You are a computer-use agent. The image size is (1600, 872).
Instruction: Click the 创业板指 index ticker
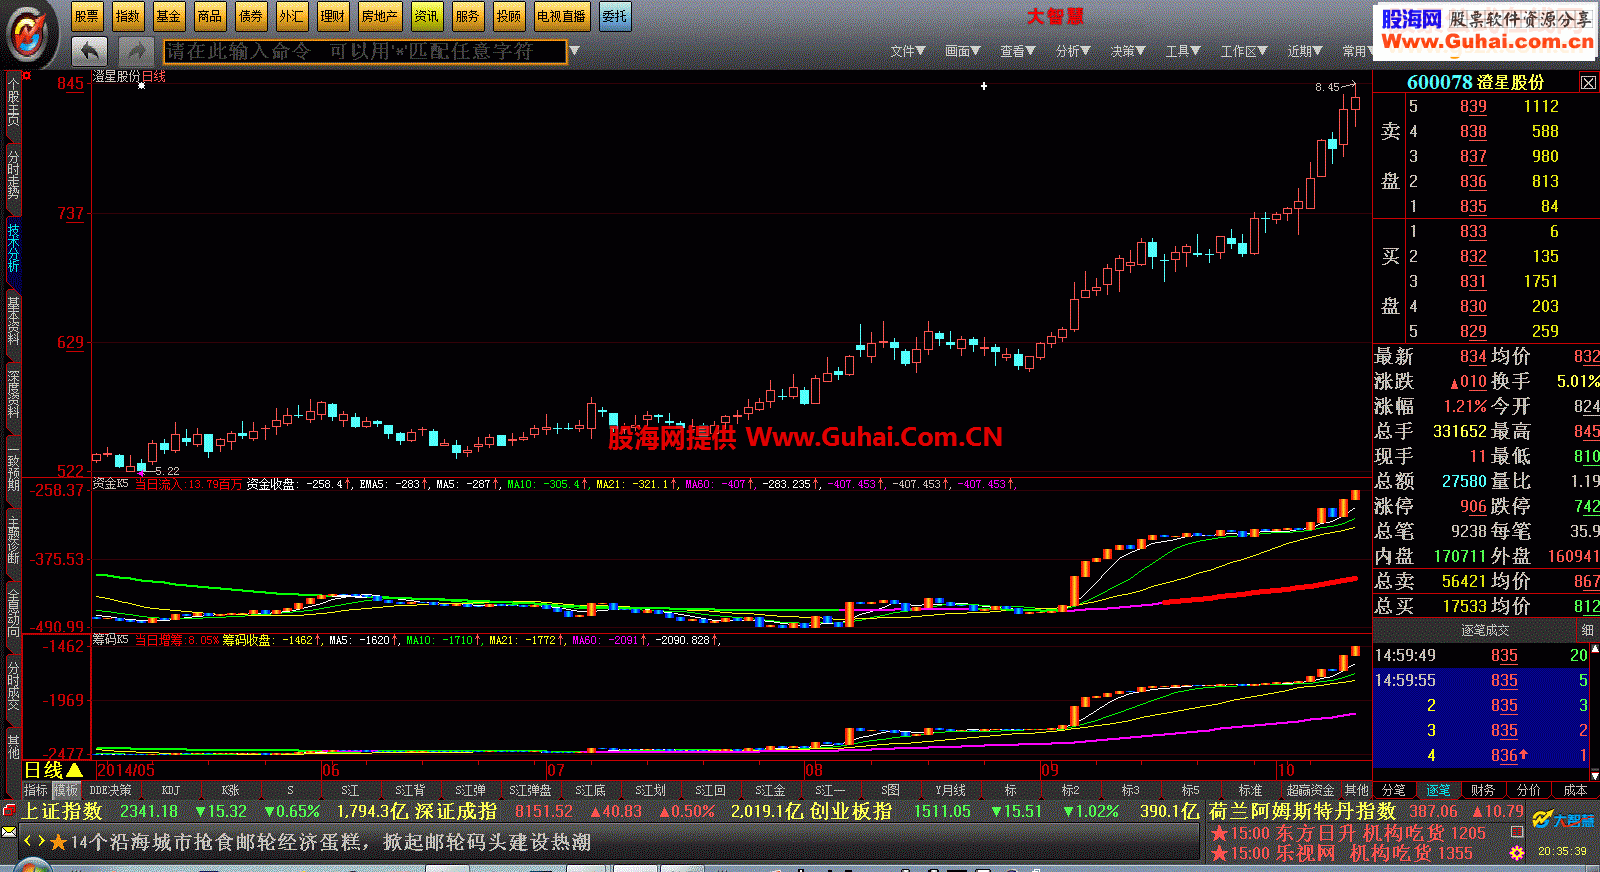point(851,811)
